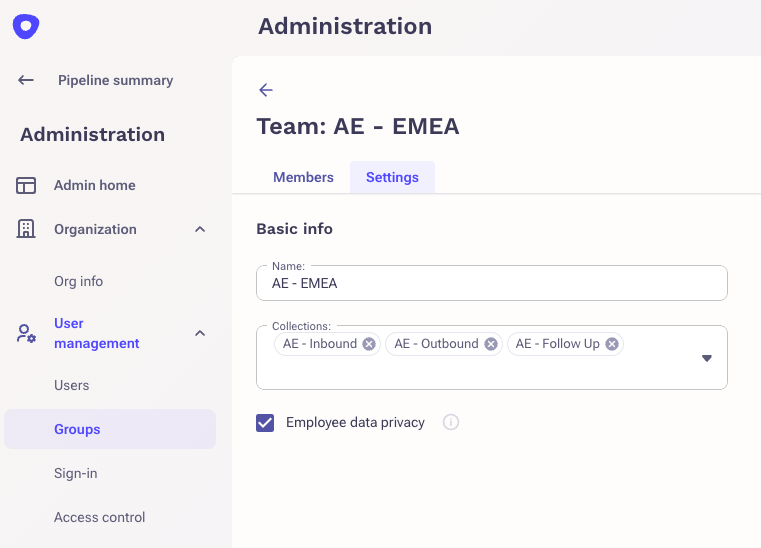
Task: Collapse the Organization section chevron
Action: coord(200,229)
